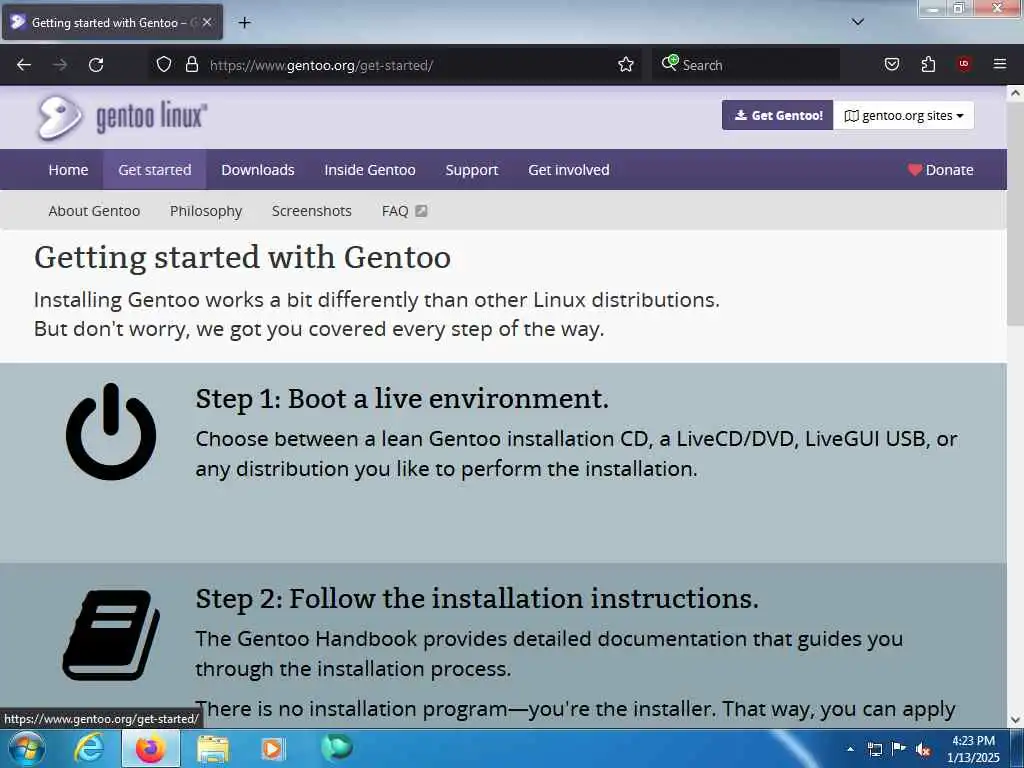This screenshot has width=1024, height=768.
Task: Open Windows Media Player from taskbar
Action: 273,748
